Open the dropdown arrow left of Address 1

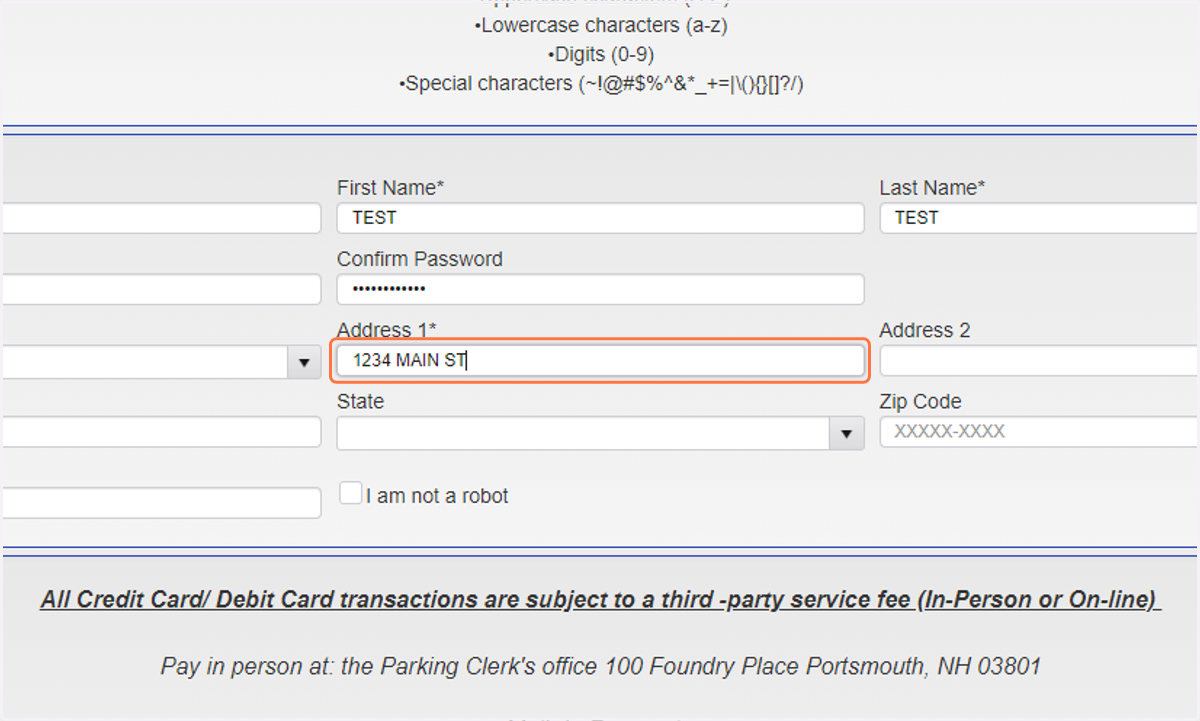click(304, 363)
